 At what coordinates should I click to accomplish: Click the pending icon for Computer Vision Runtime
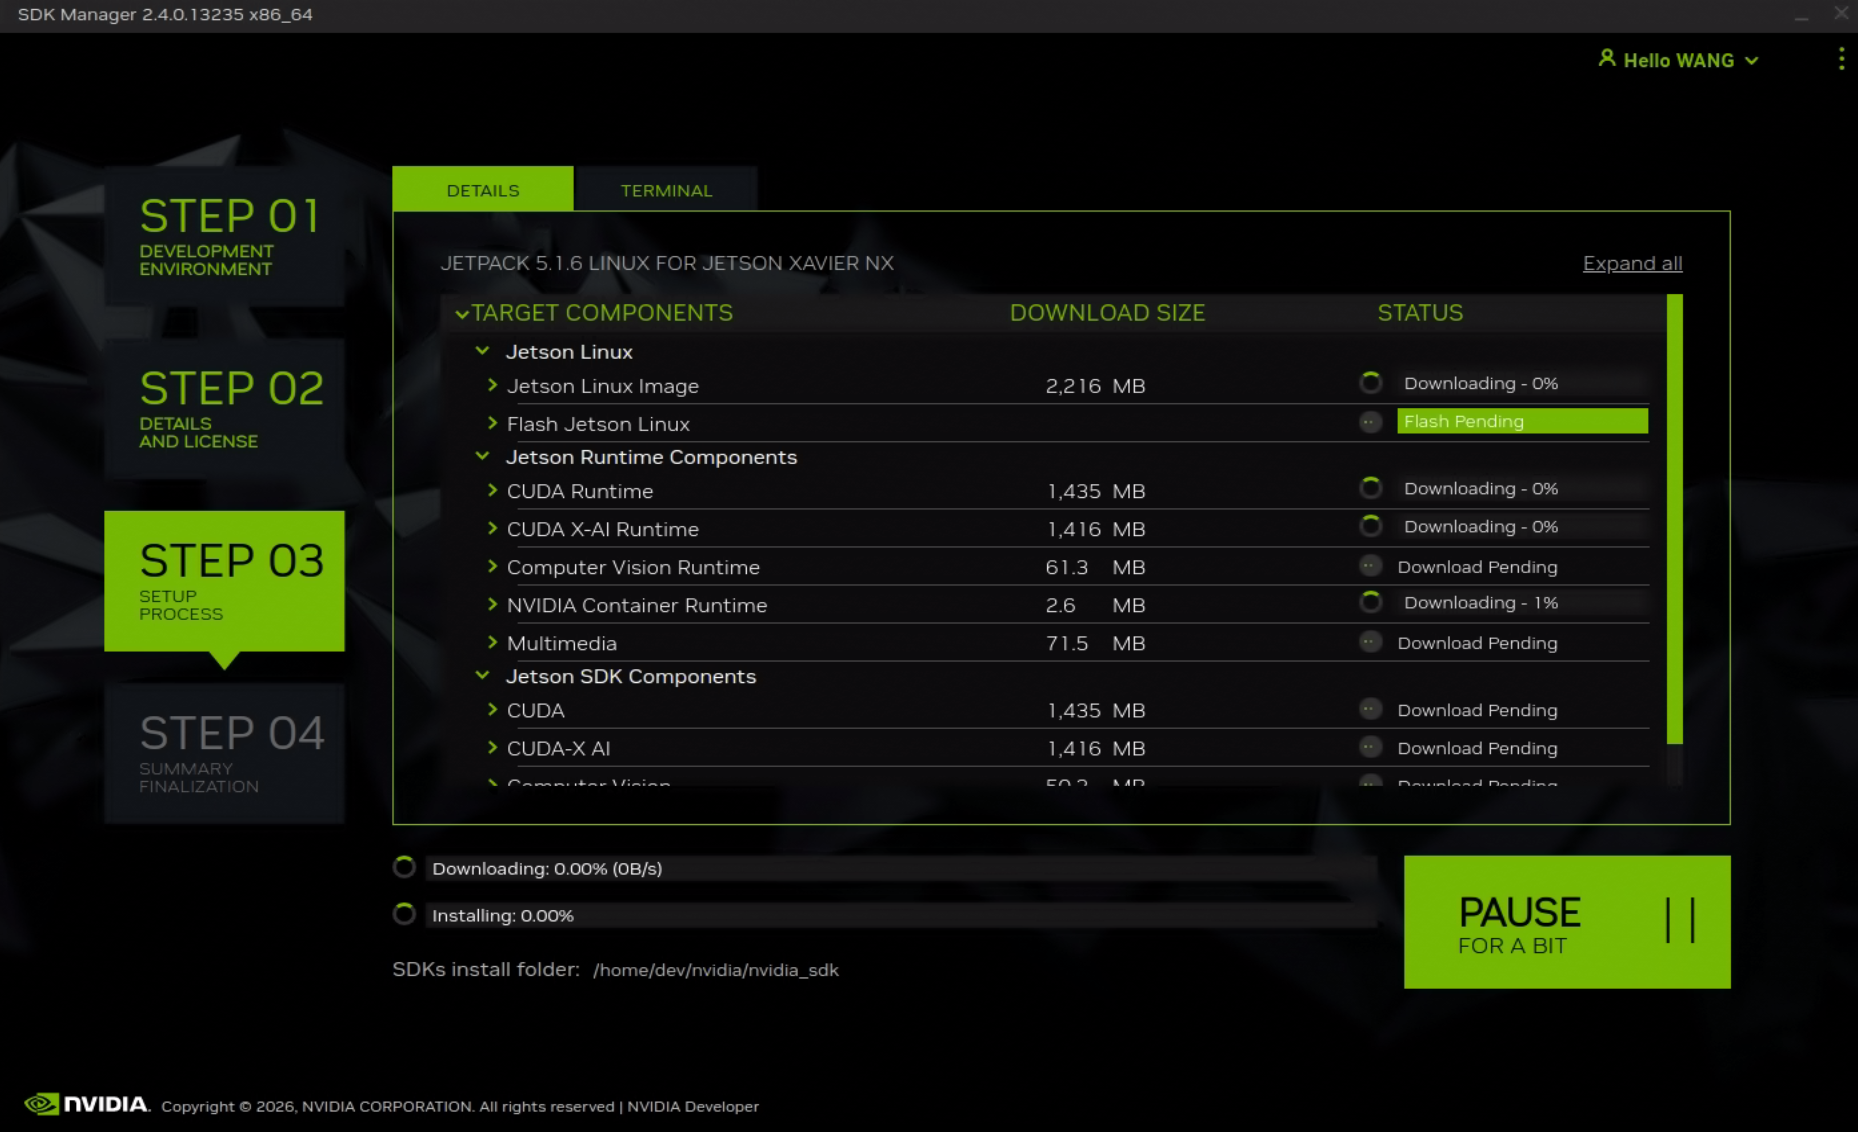click(x=1371, y=566)
